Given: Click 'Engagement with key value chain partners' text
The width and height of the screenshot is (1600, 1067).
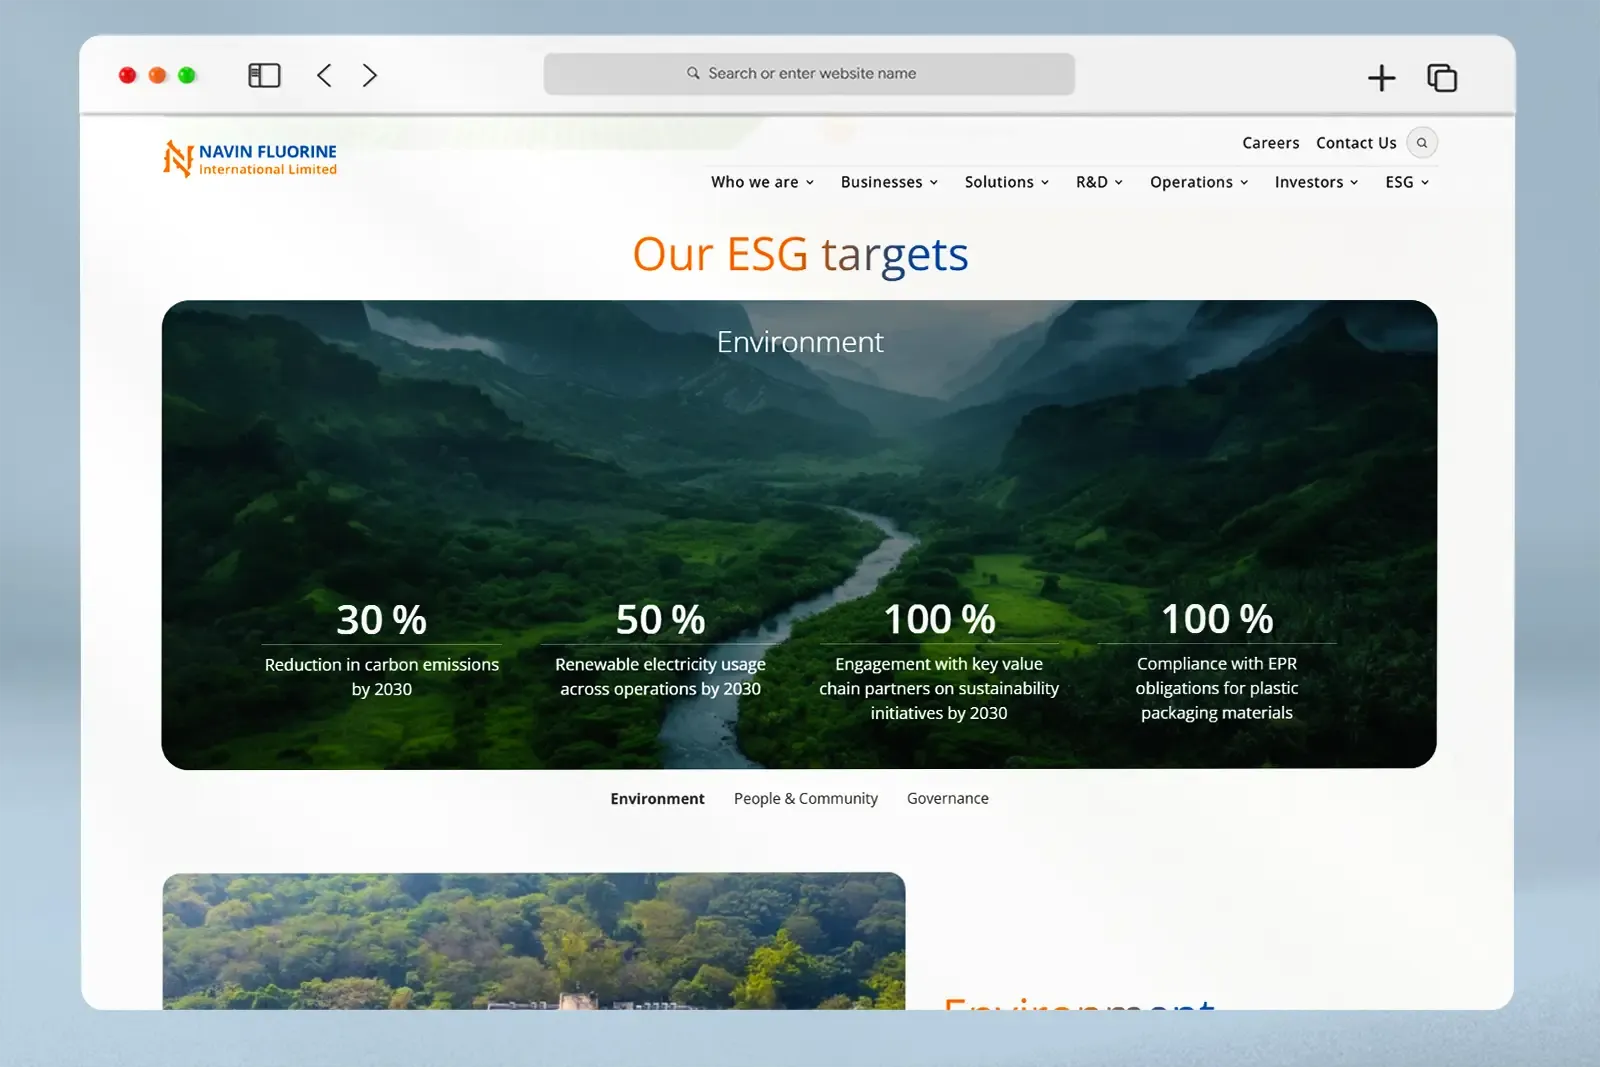Looking at the screenshot, I should (x=939, y=688).
